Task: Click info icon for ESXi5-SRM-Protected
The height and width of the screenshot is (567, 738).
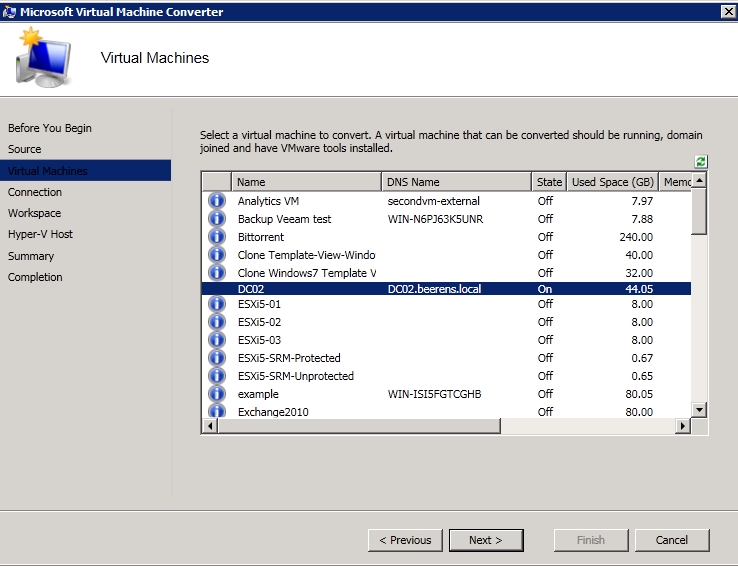Action: point(217,358)
